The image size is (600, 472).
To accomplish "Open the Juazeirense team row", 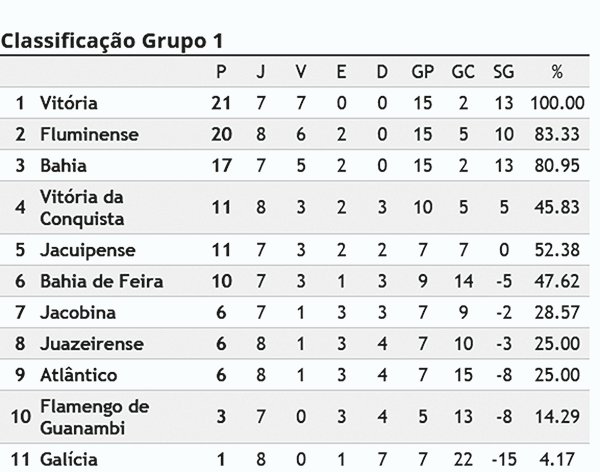I will coord(295,344).
